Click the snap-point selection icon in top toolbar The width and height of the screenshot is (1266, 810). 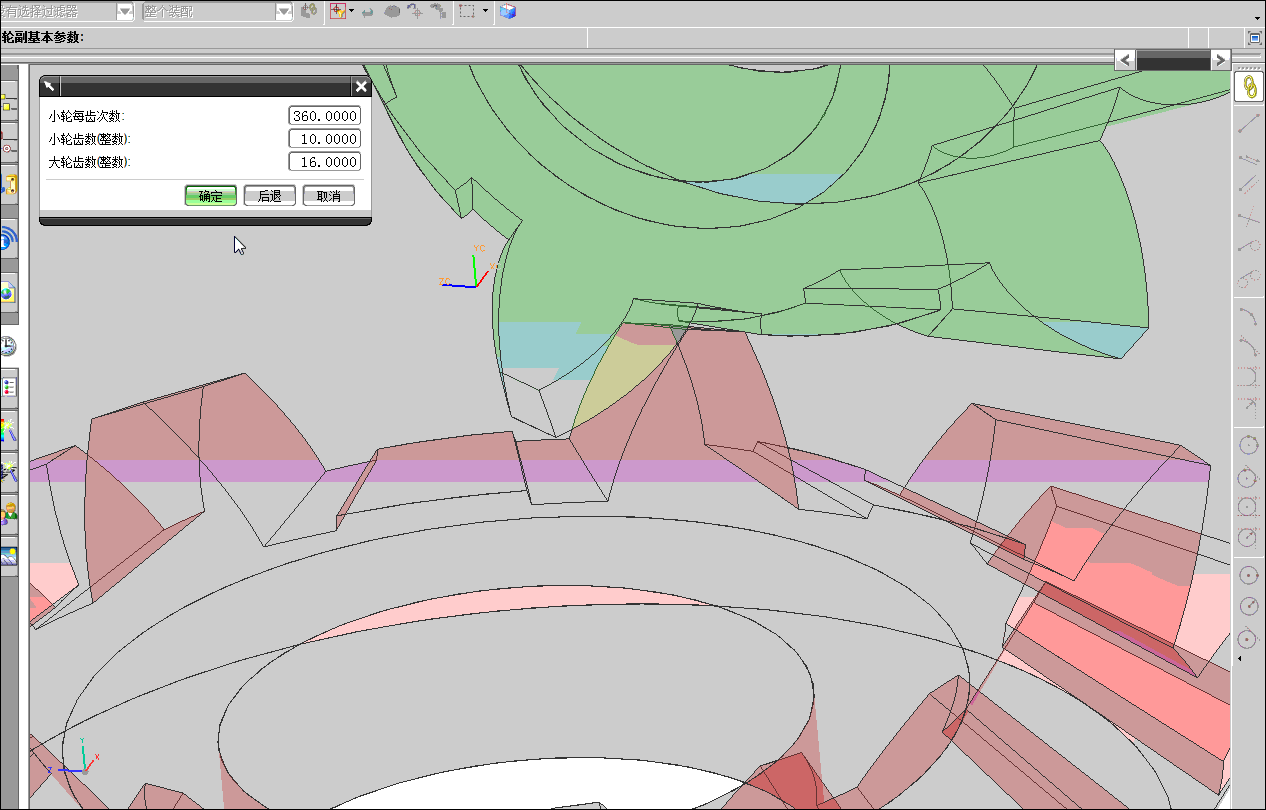[337, 11]
